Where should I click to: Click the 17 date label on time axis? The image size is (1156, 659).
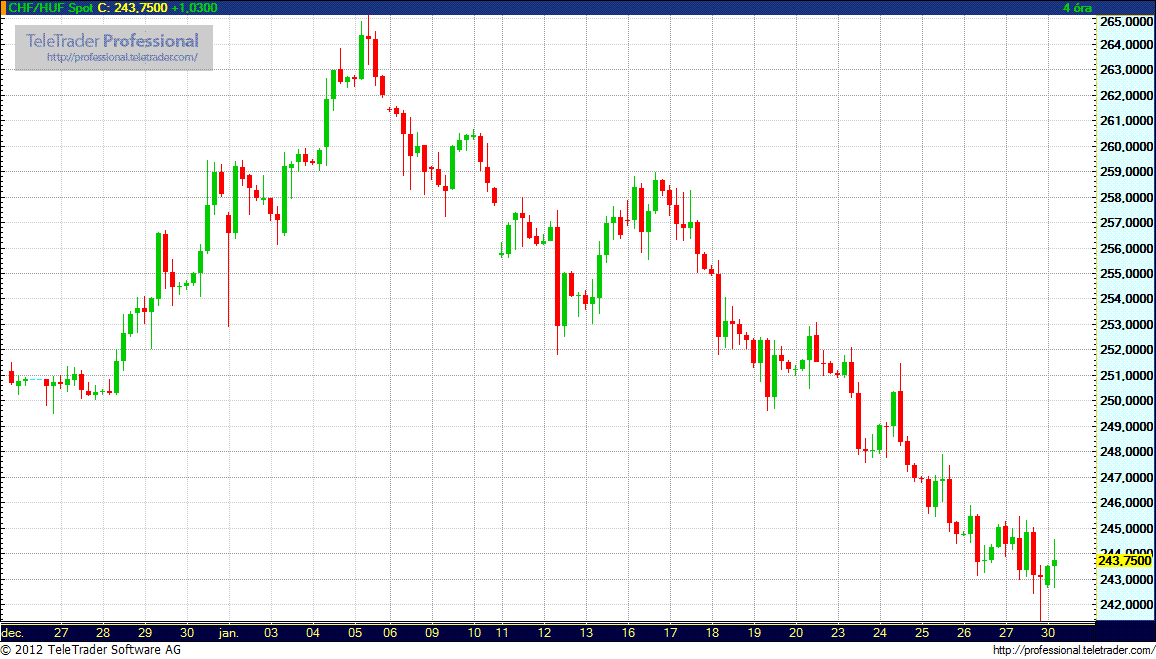point(671,632)
